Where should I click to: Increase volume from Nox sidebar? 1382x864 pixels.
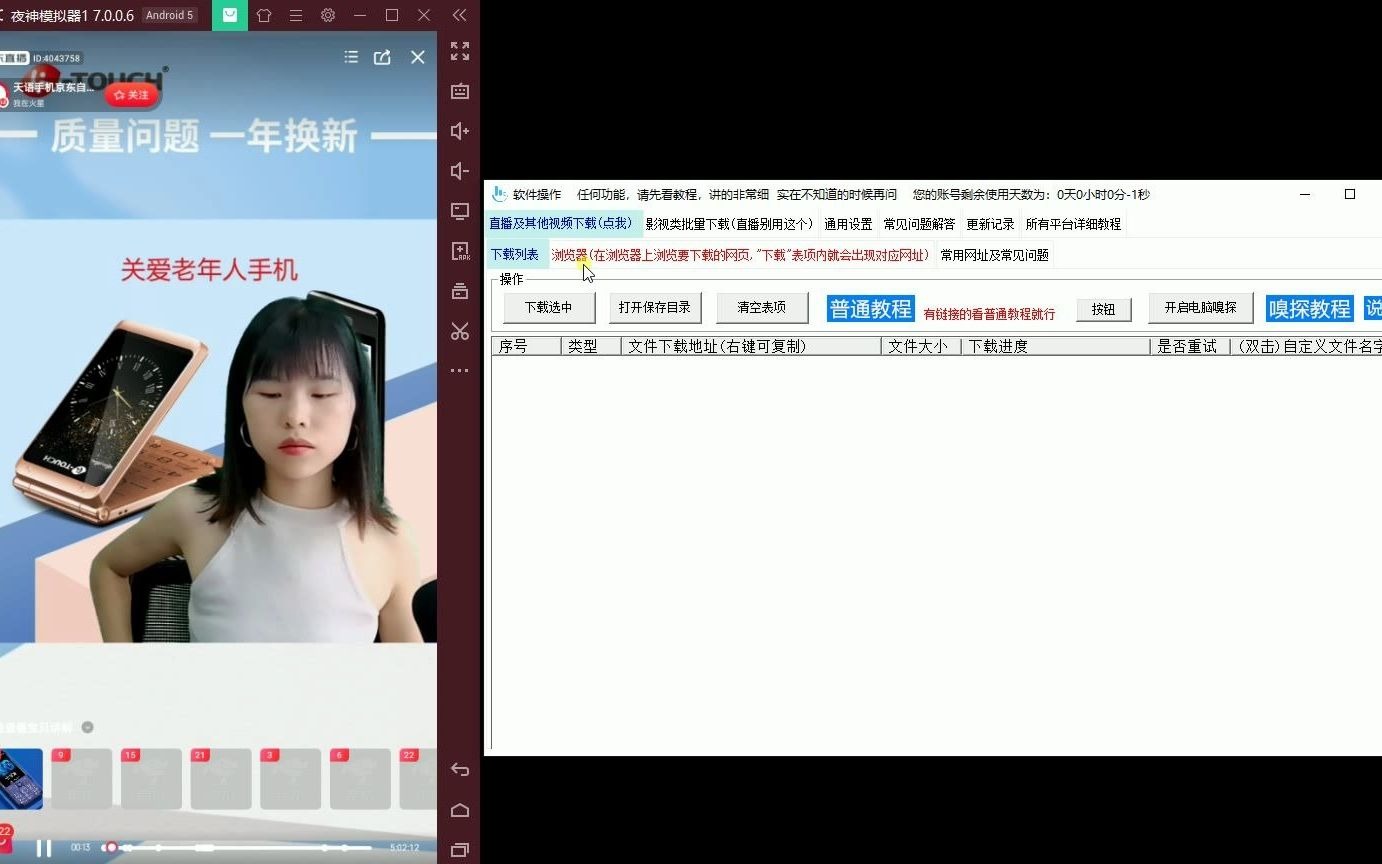pyautogui.click(x=460, y=131)
